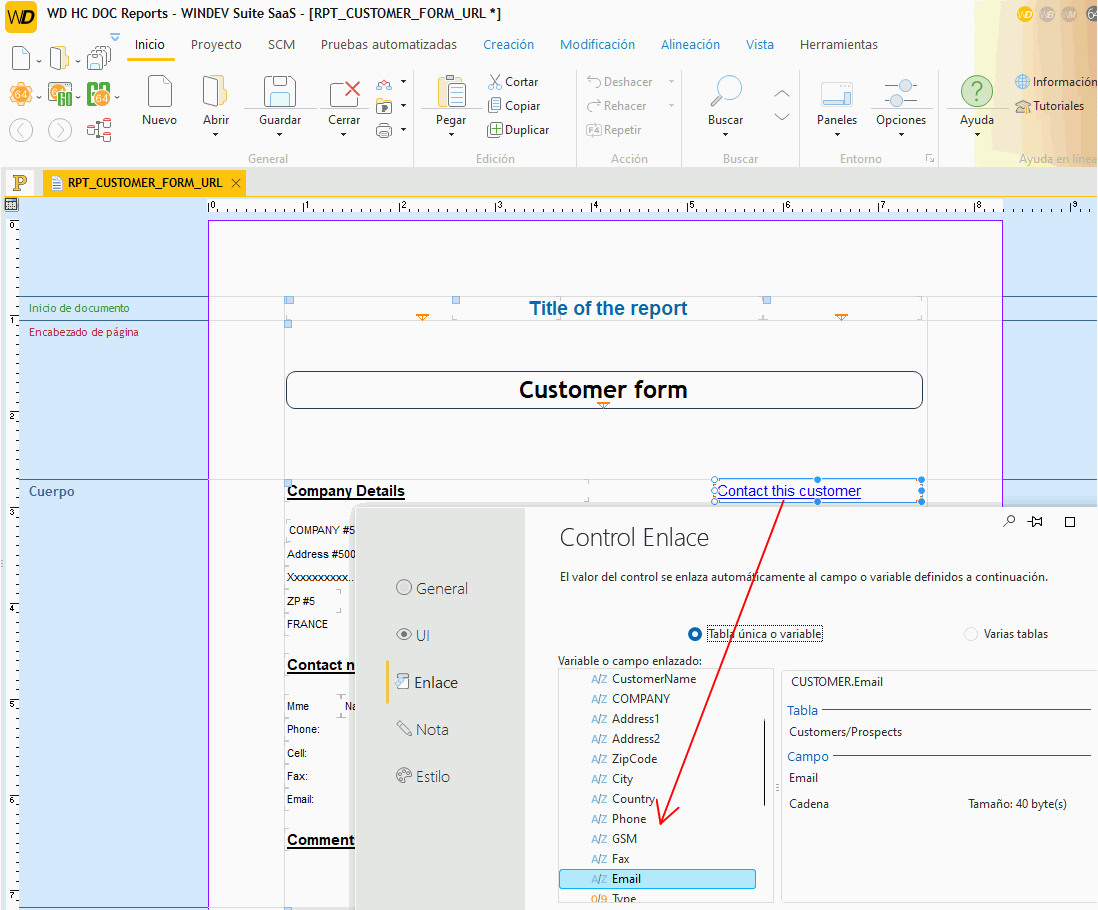Open the SCM ribbon tab
Image resolution: width=1098 pixels, height=910 pixels.
point(282,45)
